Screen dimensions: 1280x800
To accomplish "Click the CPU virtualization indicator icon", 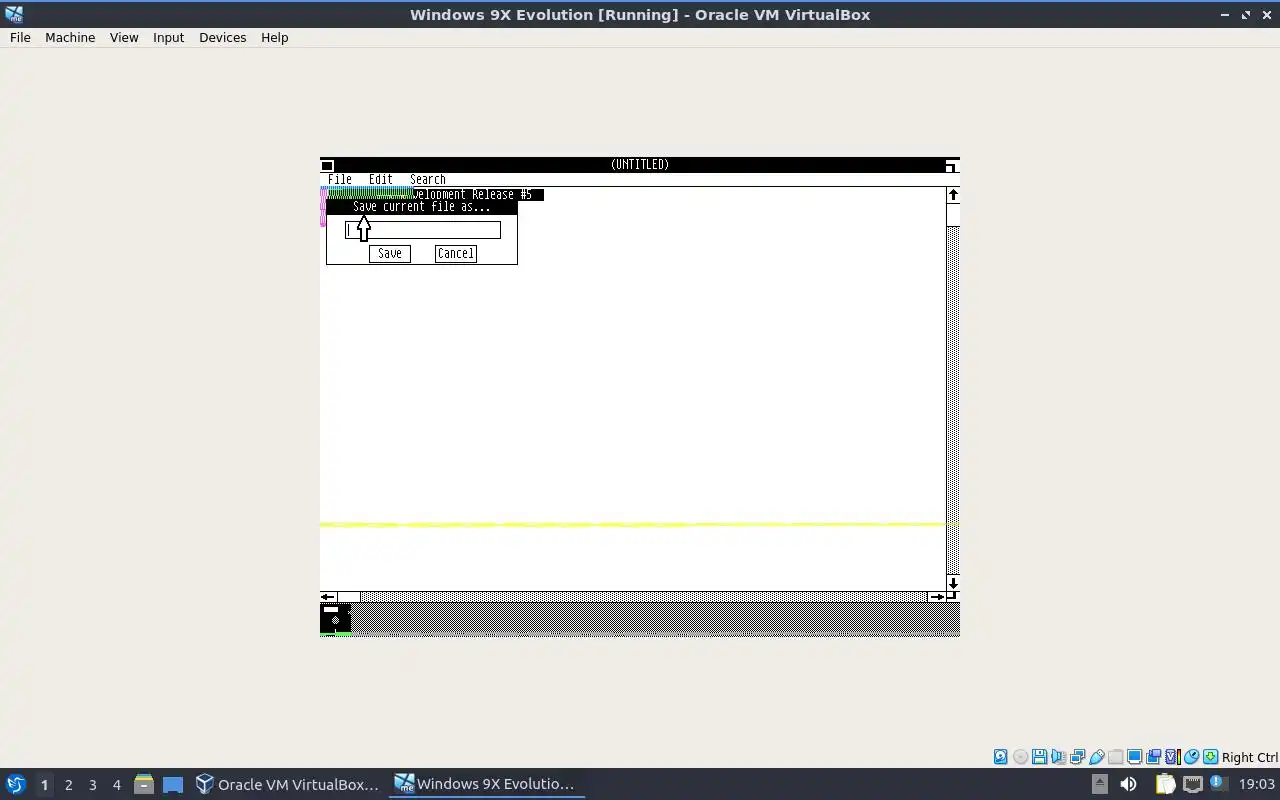I will (1173, 757).
